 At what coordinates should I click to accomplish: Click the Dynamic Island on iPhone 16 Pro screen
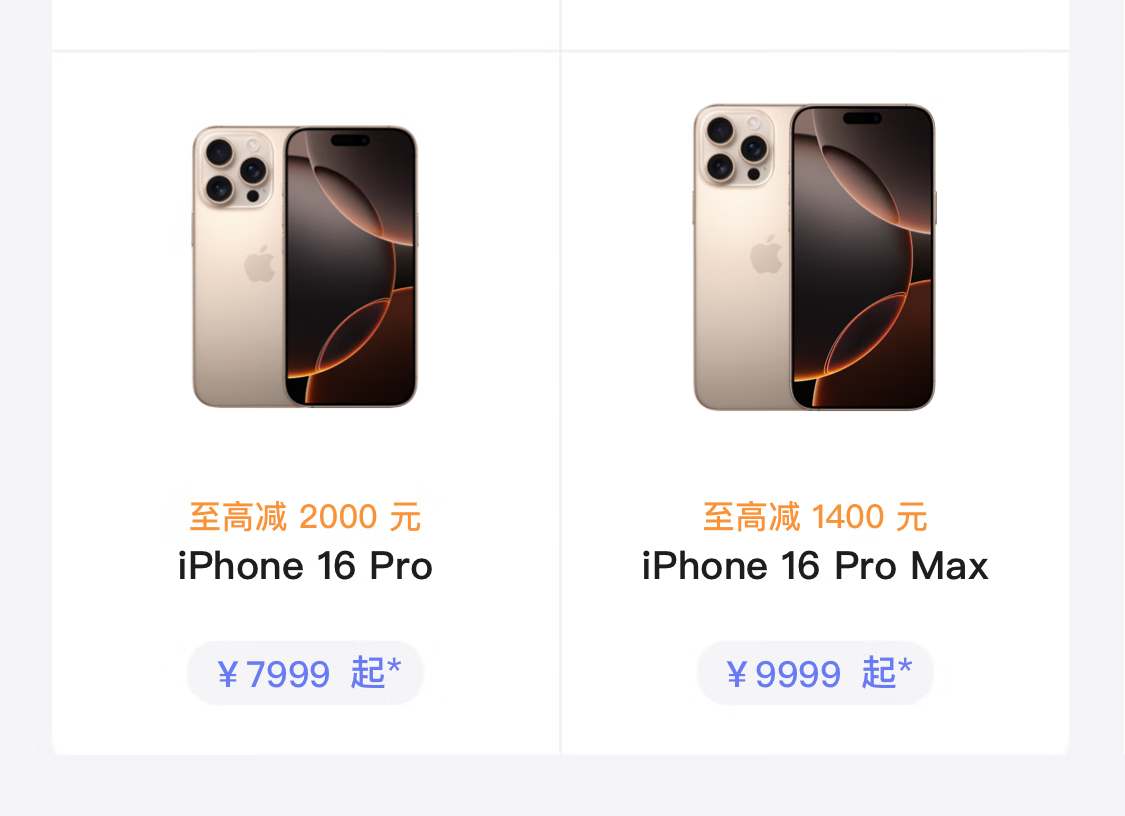(350, 140)
